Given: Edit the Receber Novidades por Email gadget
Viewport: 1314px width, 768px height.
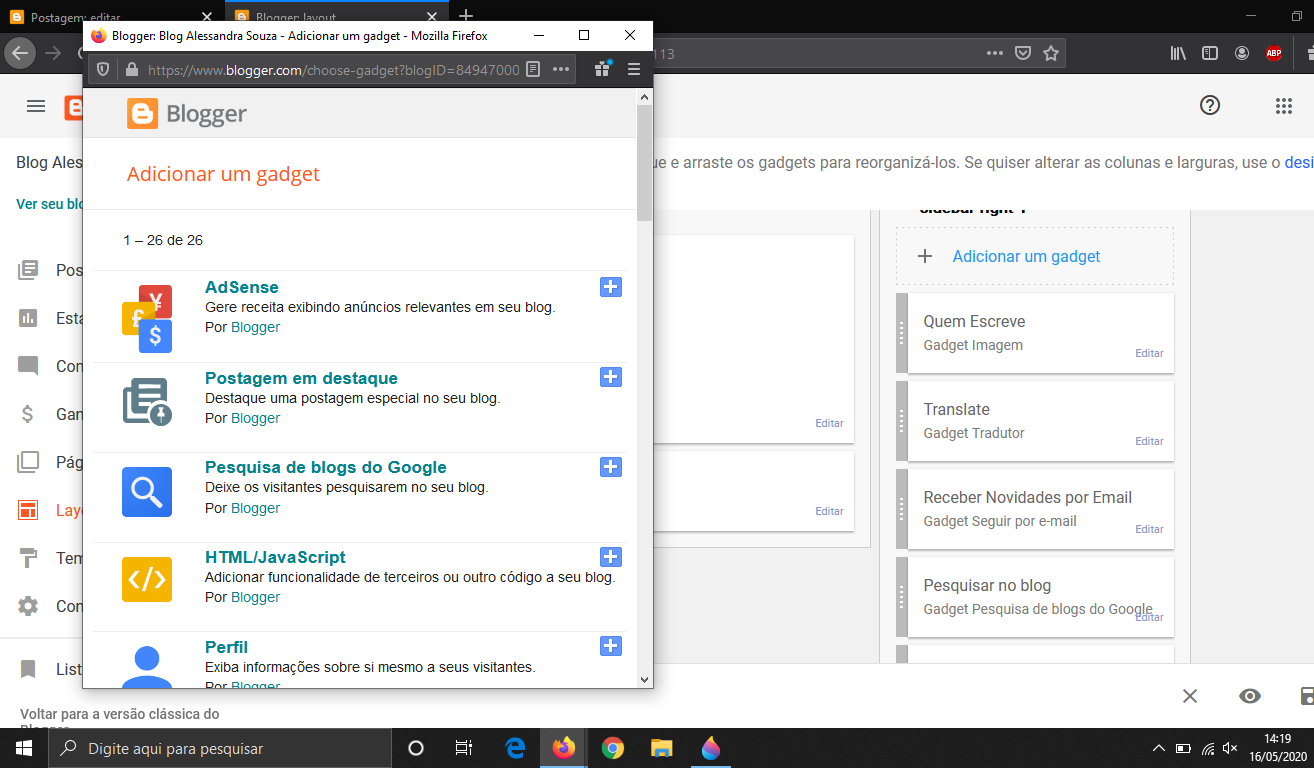Looking at the screenshot, I should pos(1149,529).
